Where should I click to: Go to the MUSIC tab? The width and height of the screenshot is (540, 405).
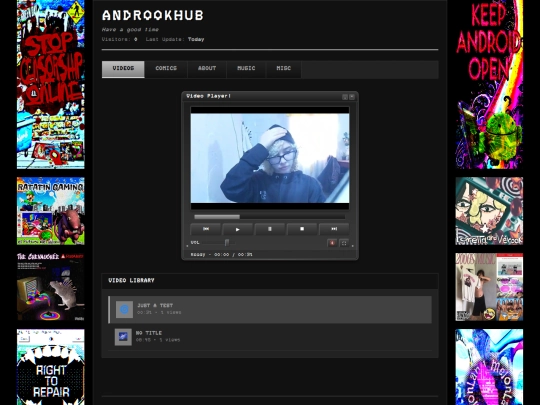pyautogui.click(x=246, y=69)
